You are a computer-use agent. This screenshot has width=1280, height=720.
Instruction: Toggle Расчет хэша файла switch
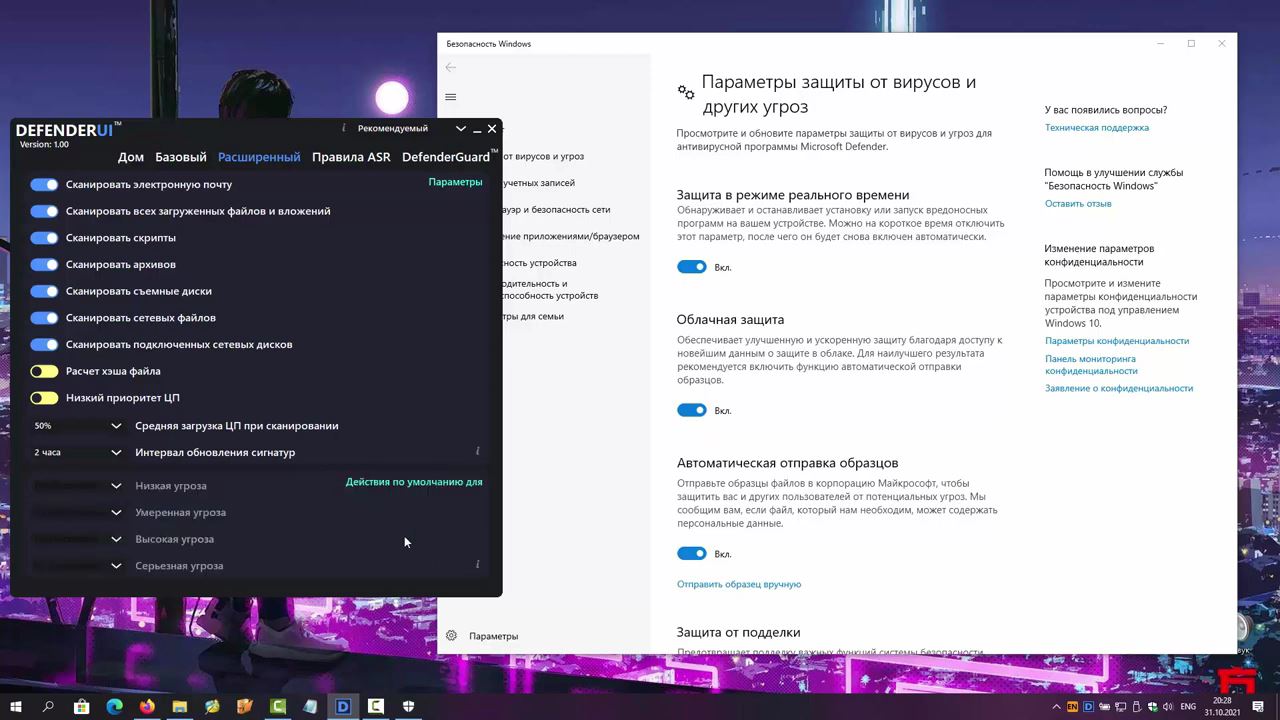click(x=44, y=371)
